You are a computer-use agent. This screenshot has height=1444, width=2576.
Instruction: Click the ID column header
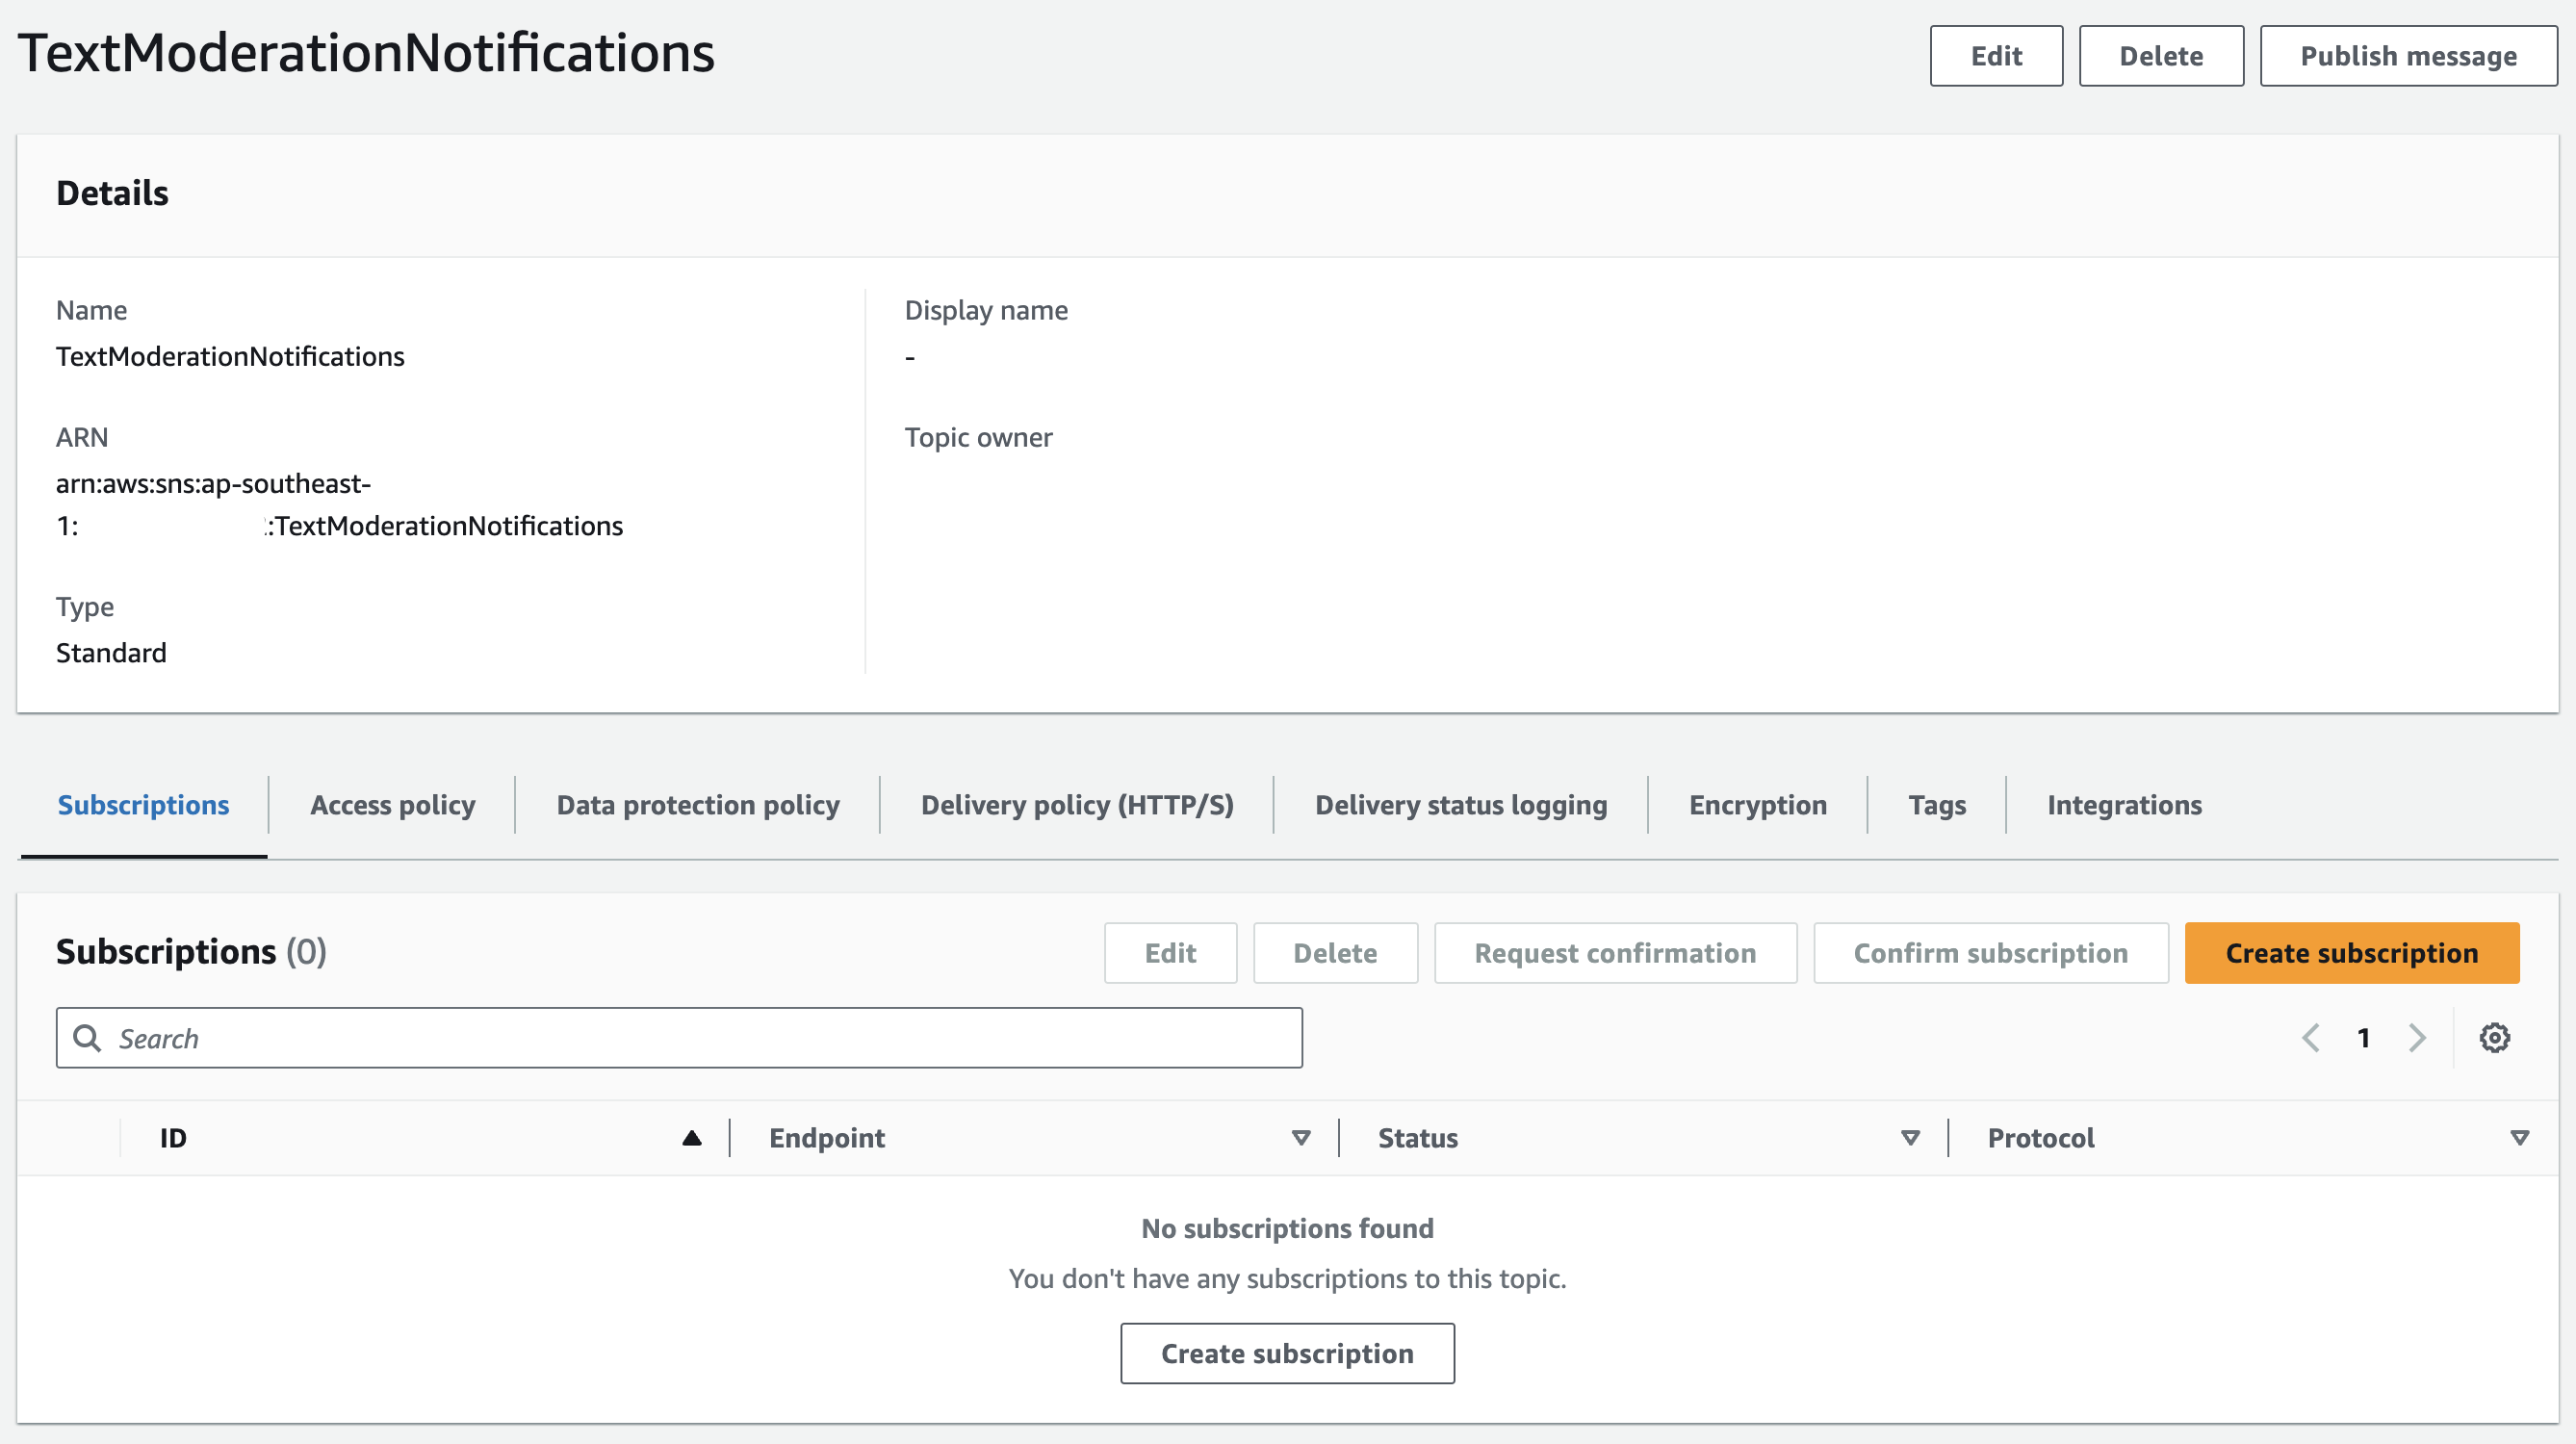tap(173, 1138)
